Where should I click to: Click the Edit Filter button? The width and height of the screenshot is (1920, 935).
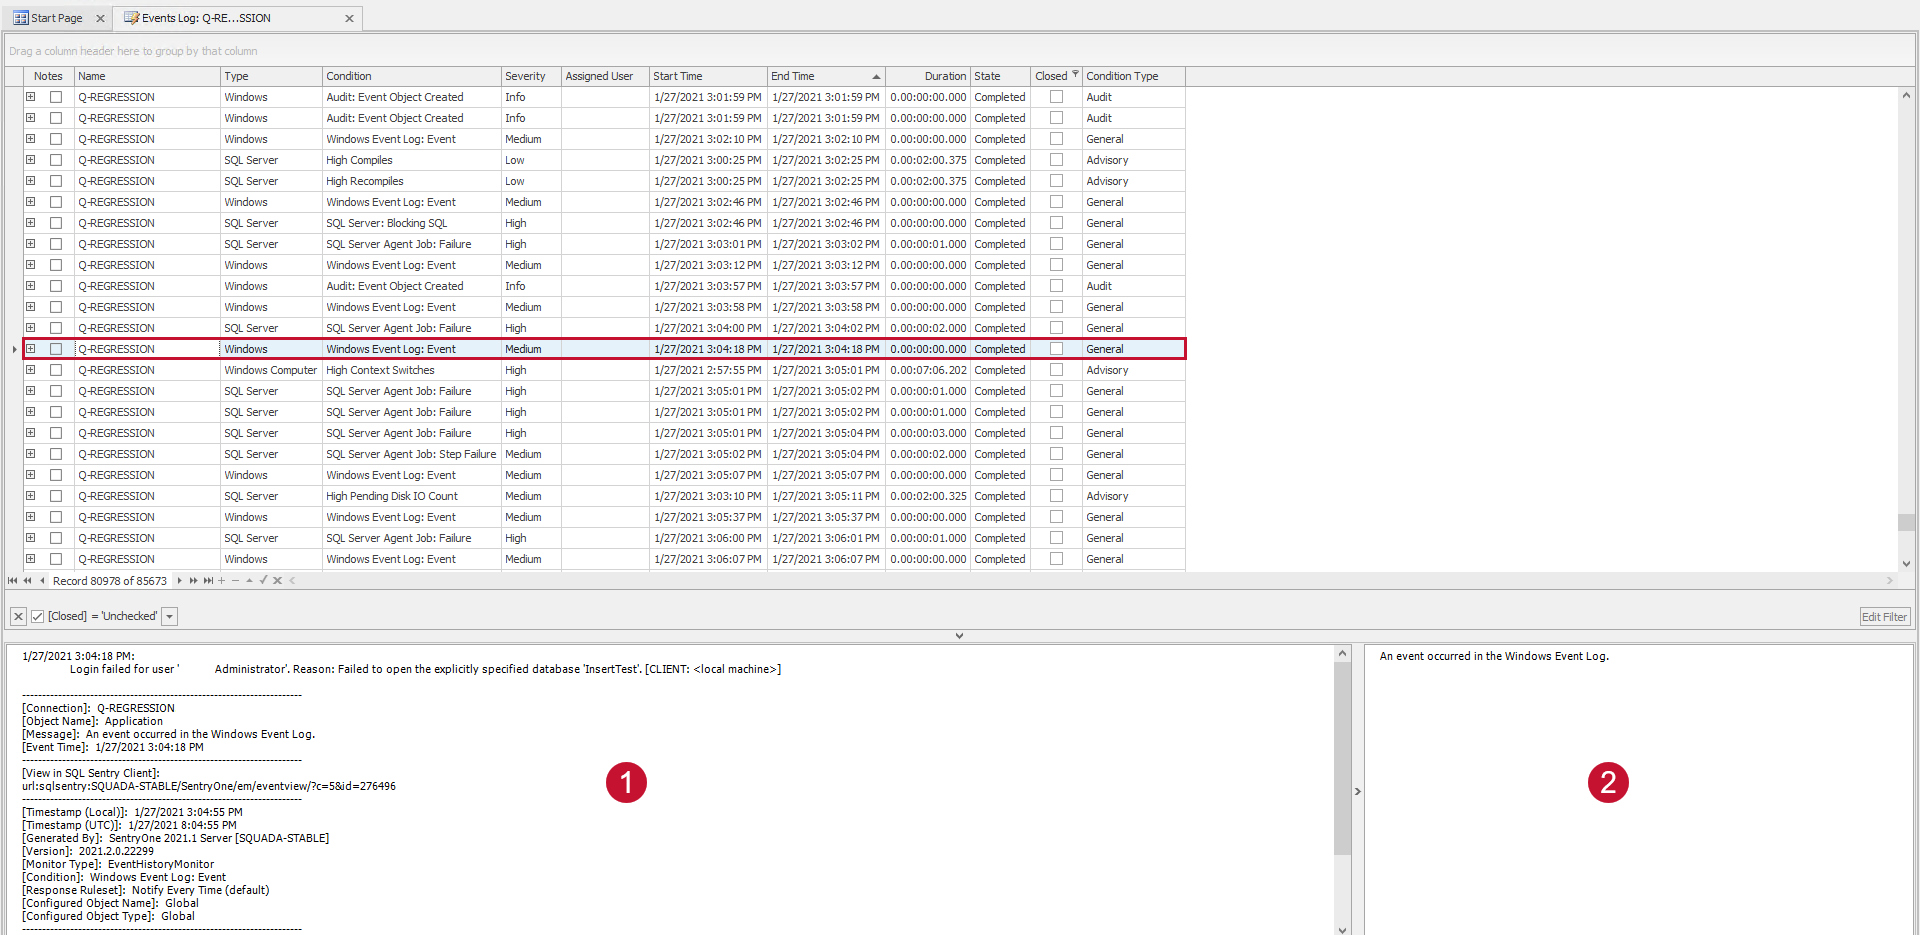tap(1884, 617)
